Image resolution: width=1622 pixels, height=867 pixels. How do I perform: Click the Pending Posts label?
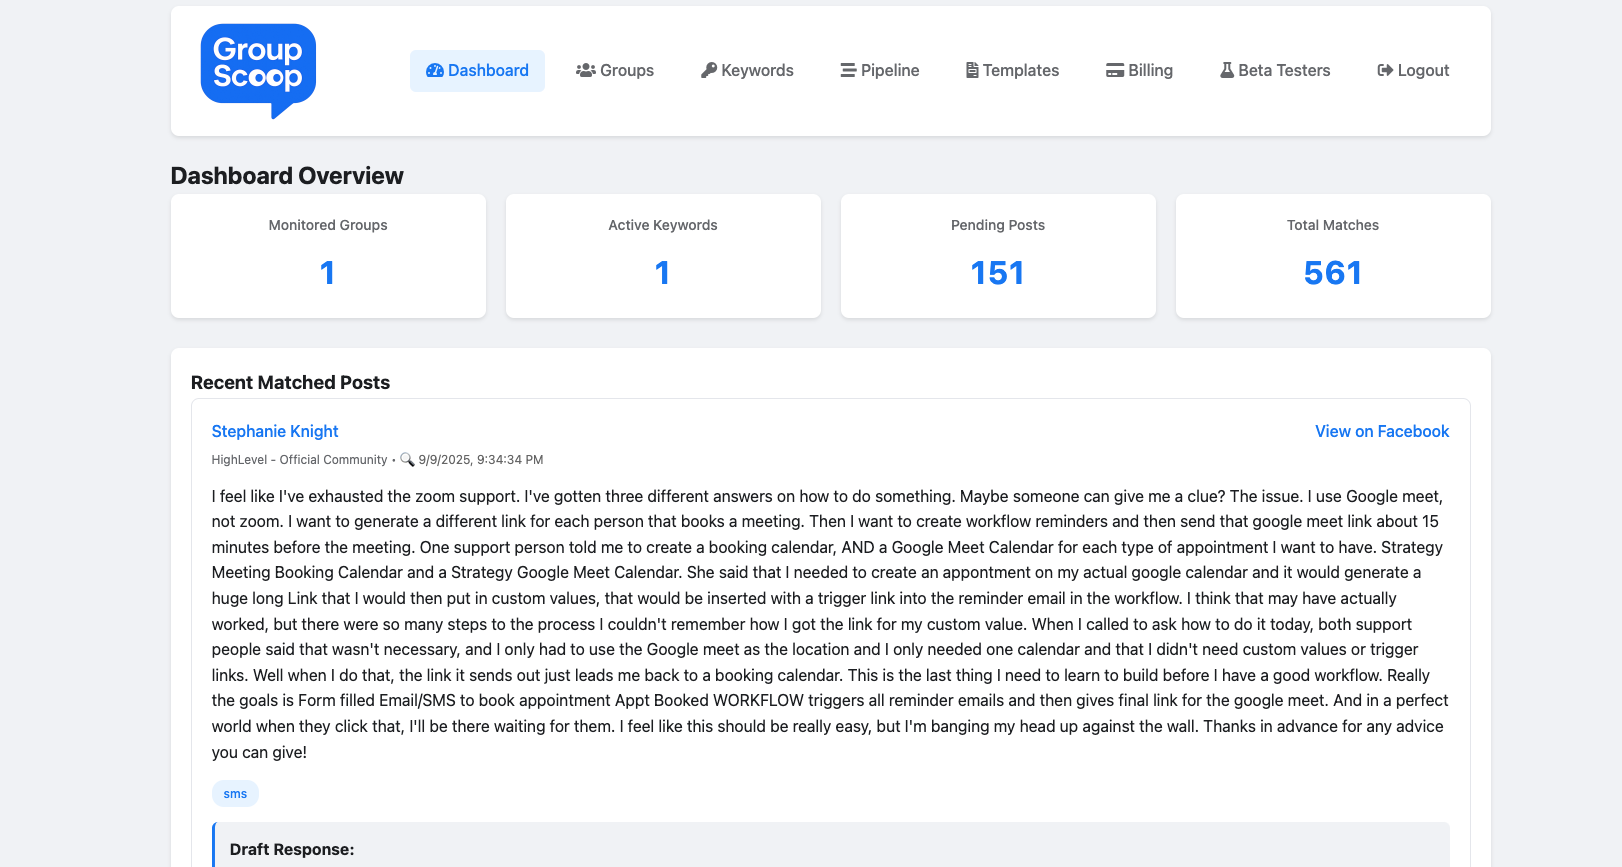click(x=998, y=225)
